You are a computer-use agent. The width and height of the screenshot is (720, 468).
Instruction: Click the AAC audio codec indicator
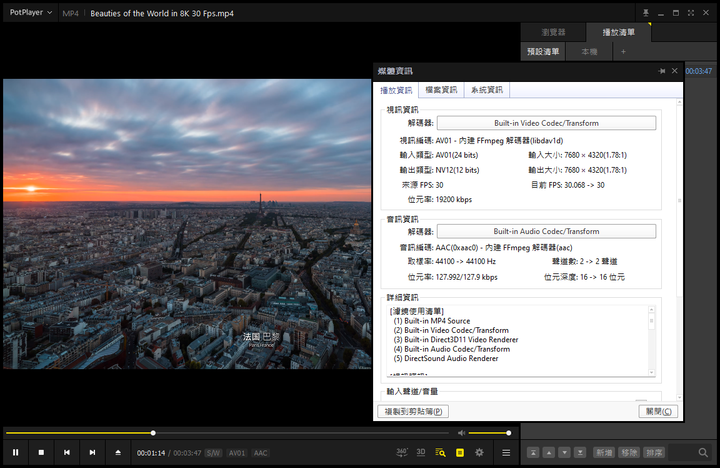(x=260, y=453)
